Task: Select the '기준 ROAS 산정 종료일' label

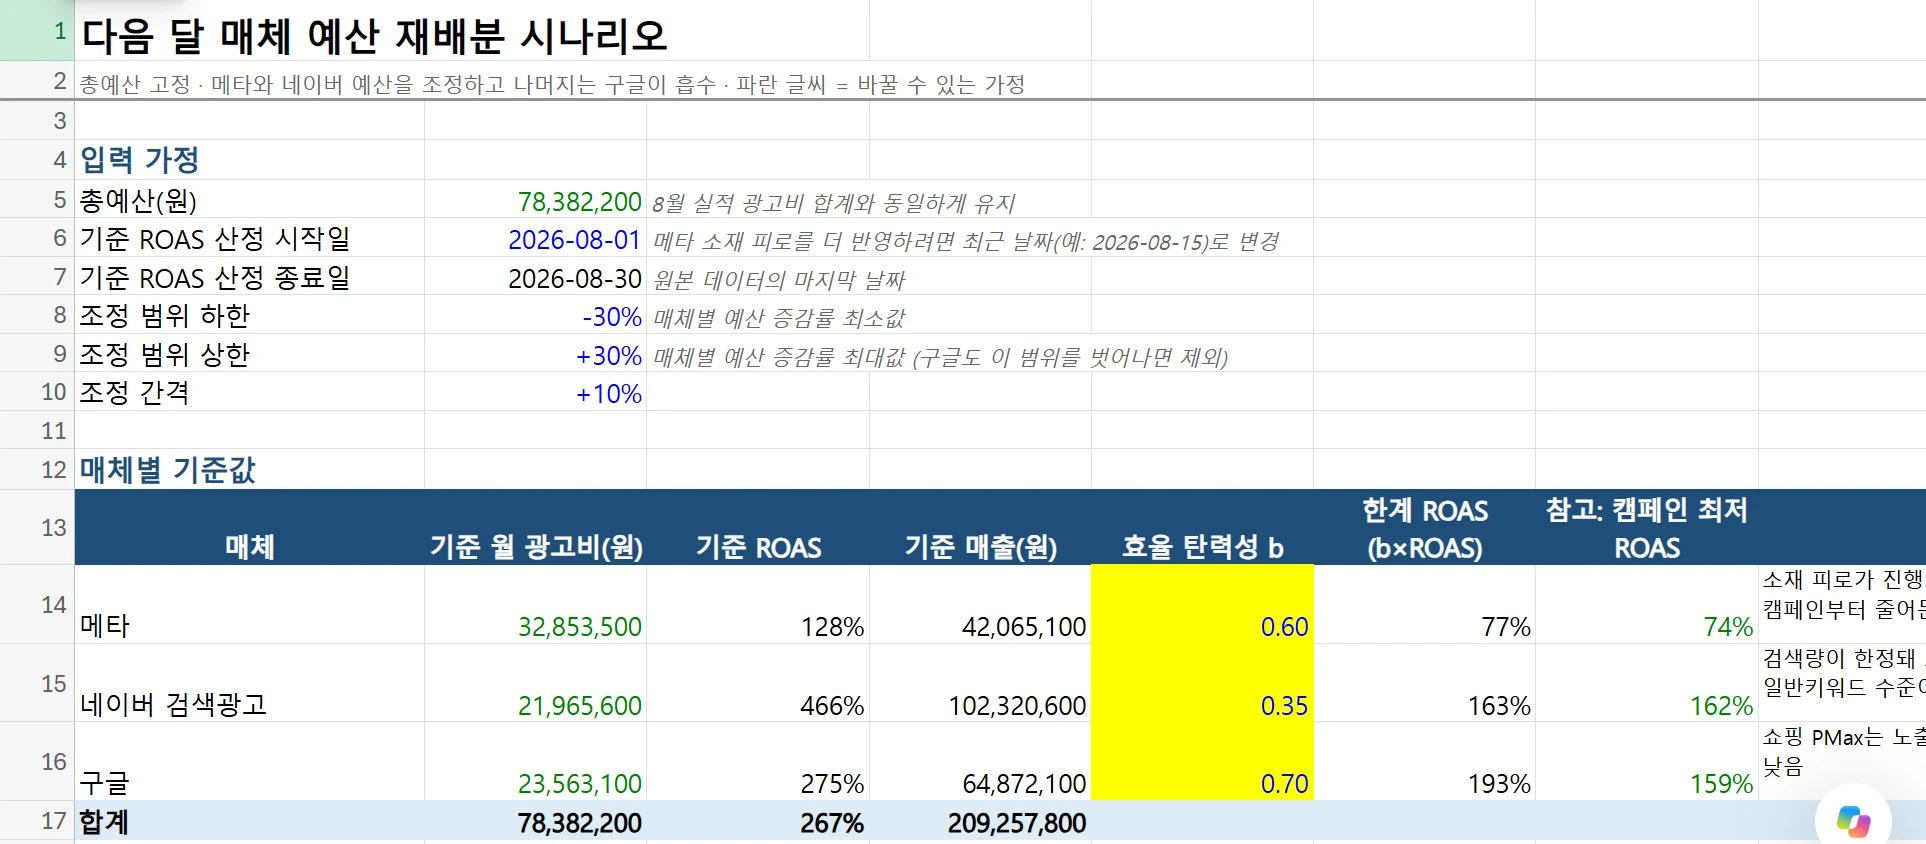Action: pyautogui.click(x=214, y=277)
